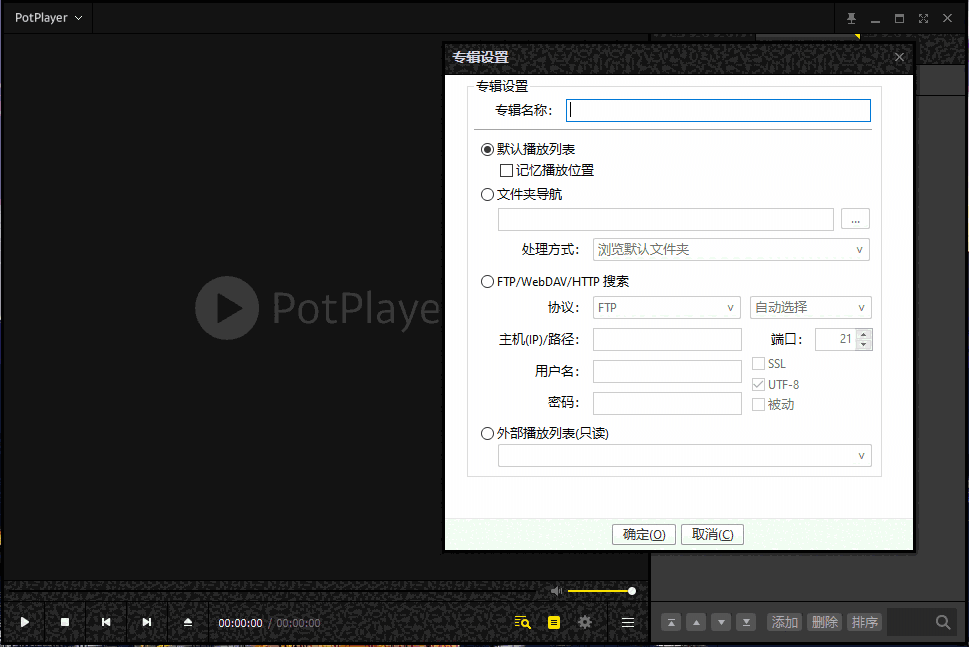Open the hamburger menu in control bar
Viewport: 969px width, 647px height.
coord(628,622)
